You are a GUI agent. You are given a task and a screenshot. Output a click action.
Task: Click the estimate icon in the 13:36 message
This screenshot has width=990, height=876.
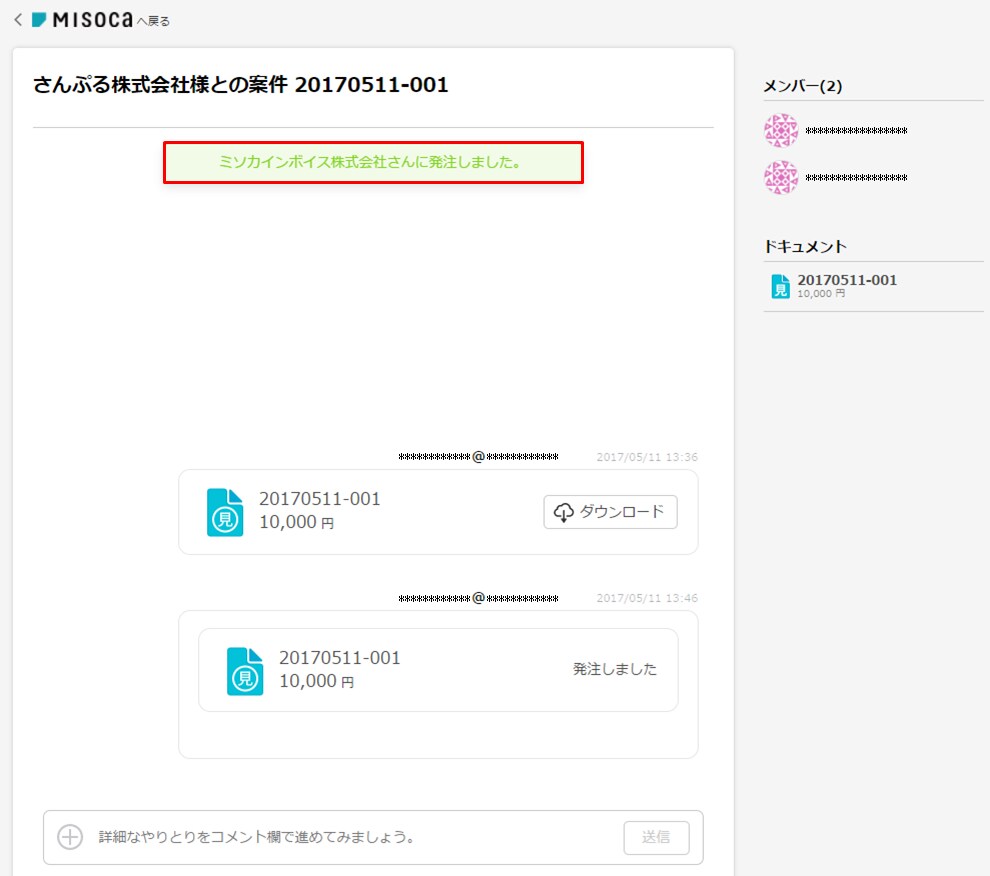pos(225,512)
